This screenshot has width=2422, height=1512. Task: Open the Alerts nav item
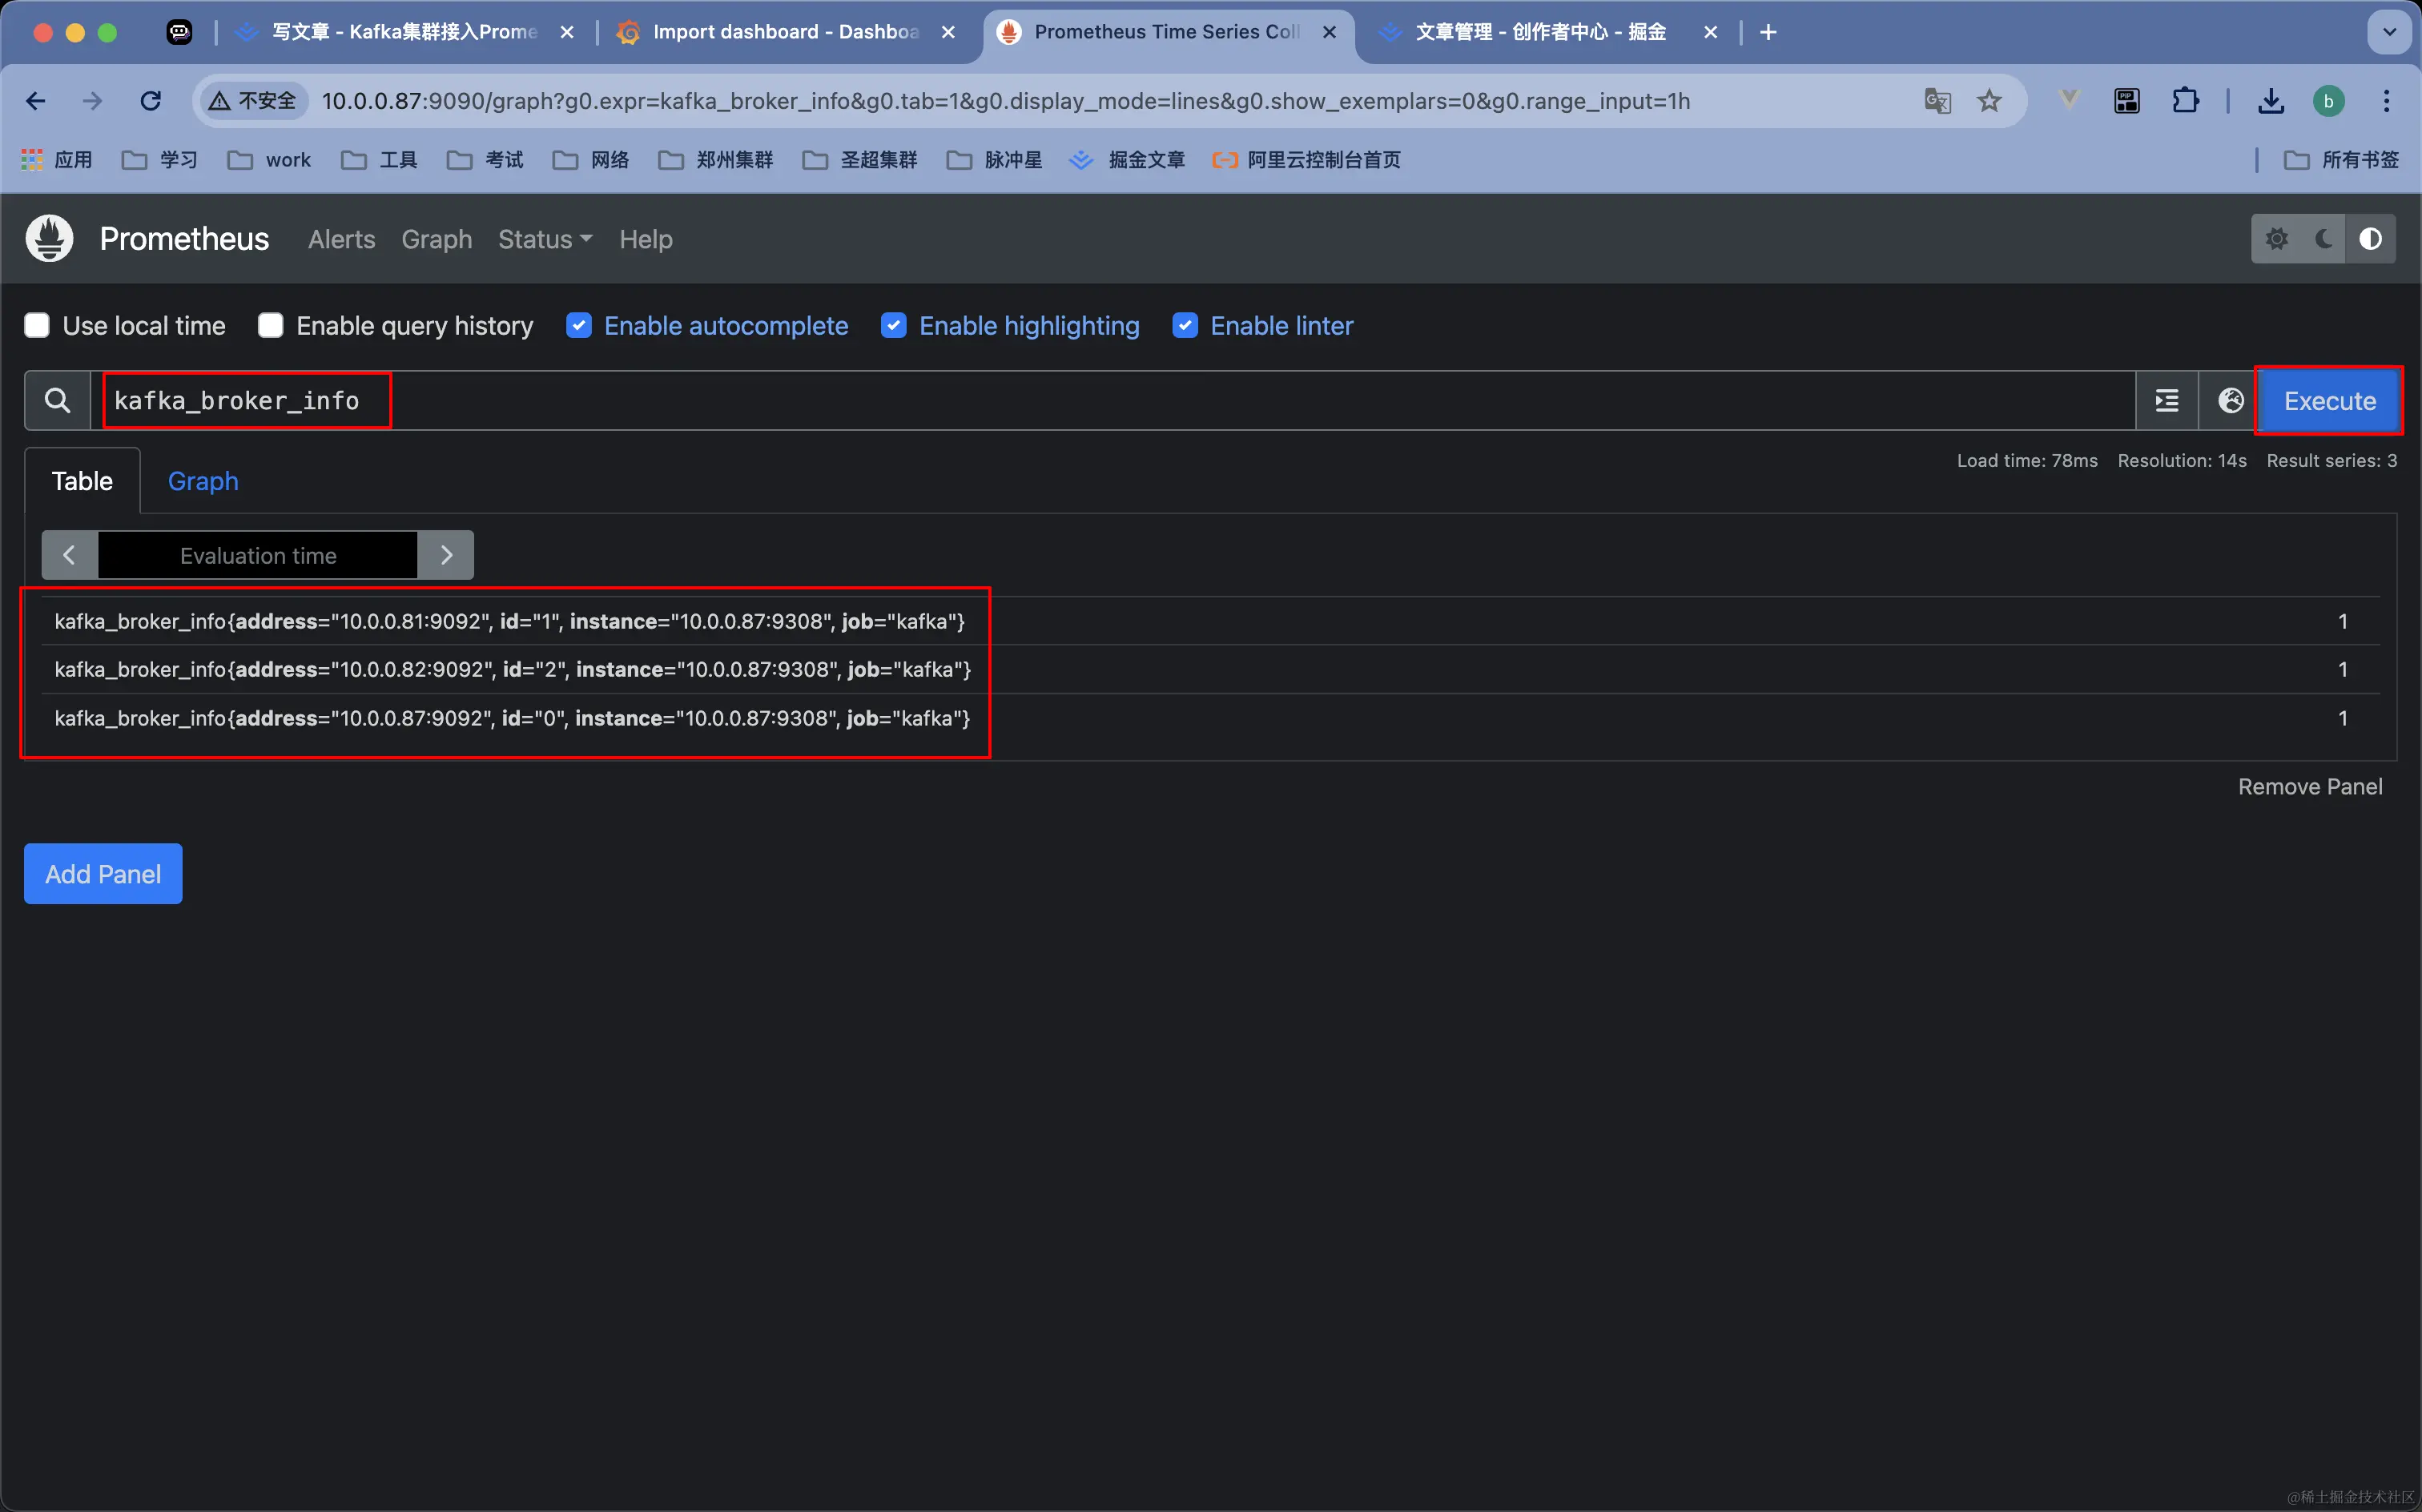coord(342,239)
